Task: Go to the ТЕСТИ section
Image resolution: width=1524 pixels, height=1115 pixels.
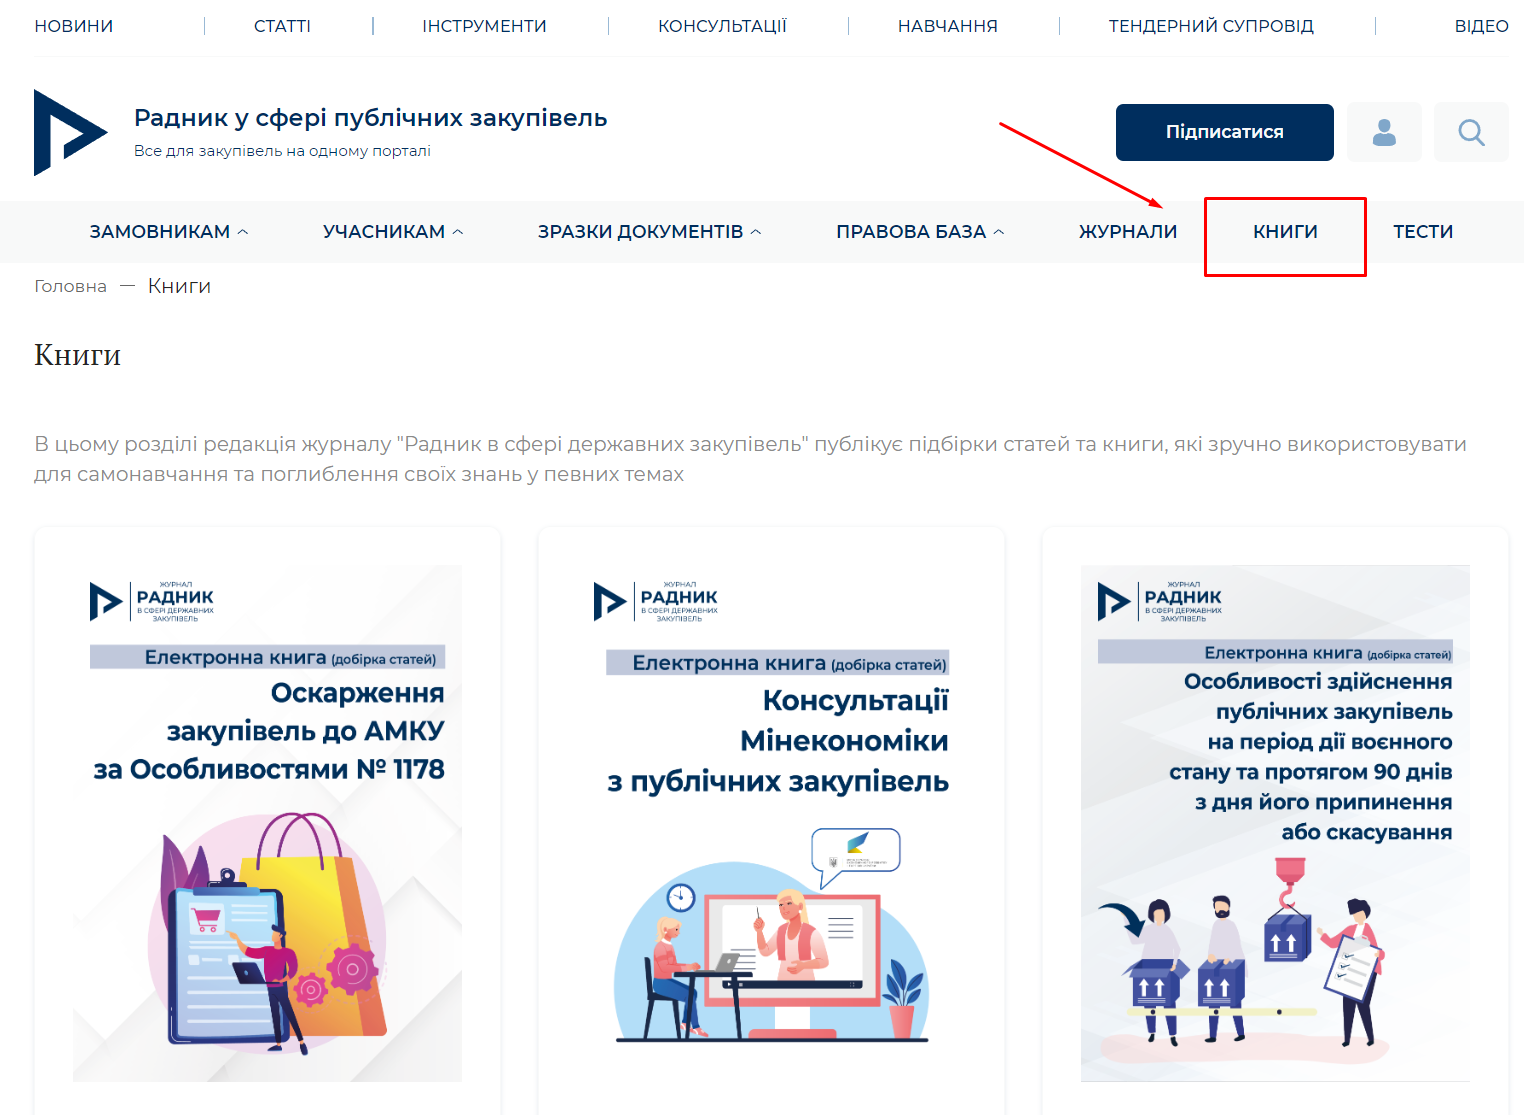Action: 1423,232
